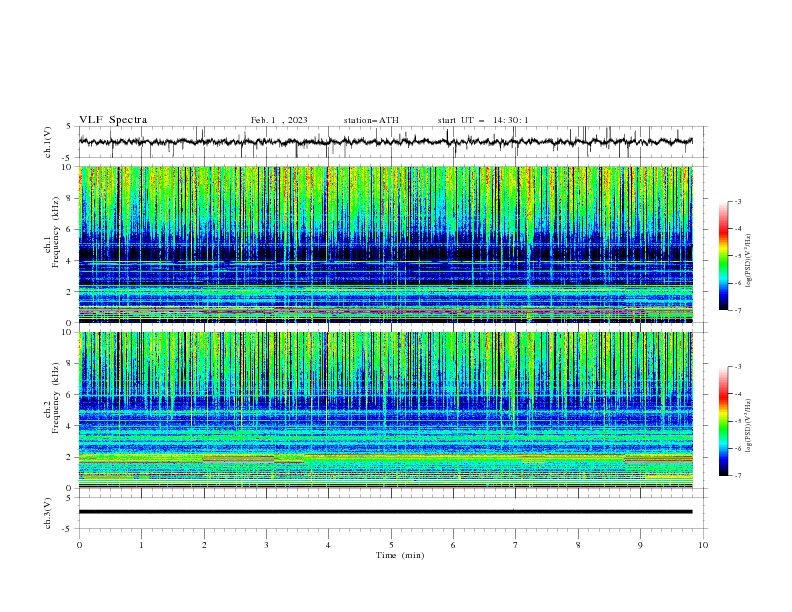Image resolution: width=792 pixels, height=612 pixels.
Task: Click the 'ch.1(V)' waveform axis label
Action: pyautogui.click(x=48, y=142)
